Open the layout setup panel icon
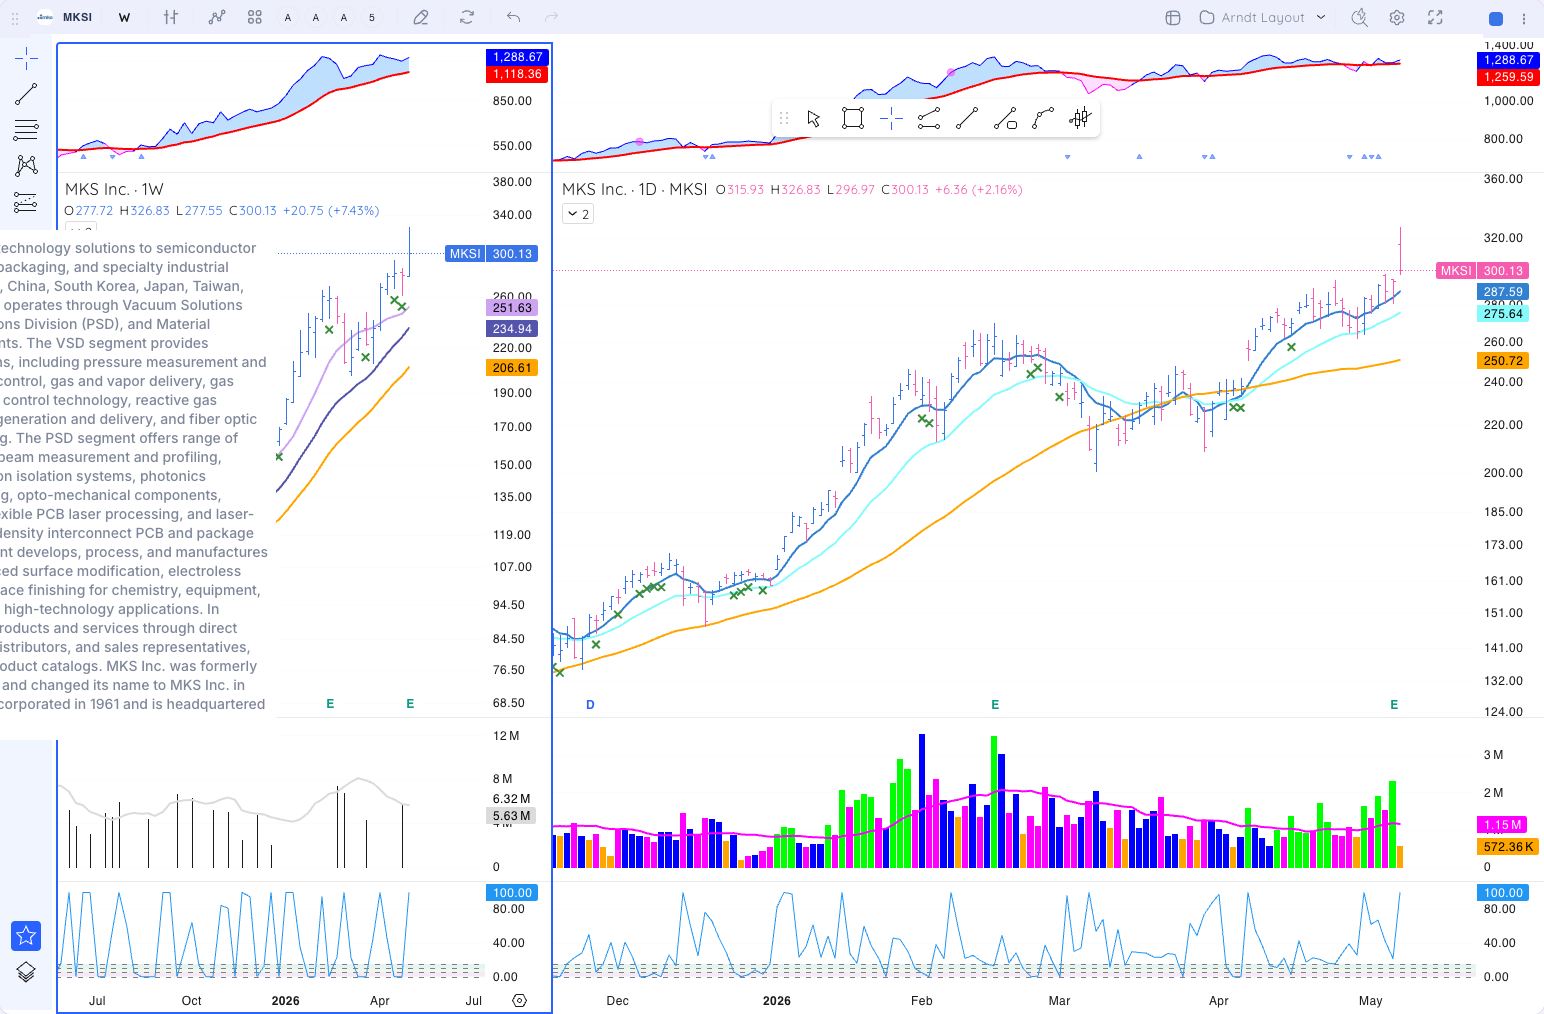The height and width of the screenshot is (1014, 1544). coord(1173,17)
